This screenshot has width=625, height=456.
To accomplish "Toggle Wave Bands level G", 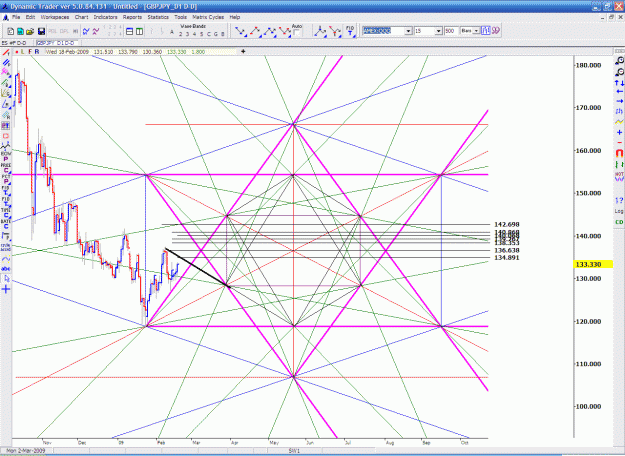I will coord(216,34).
